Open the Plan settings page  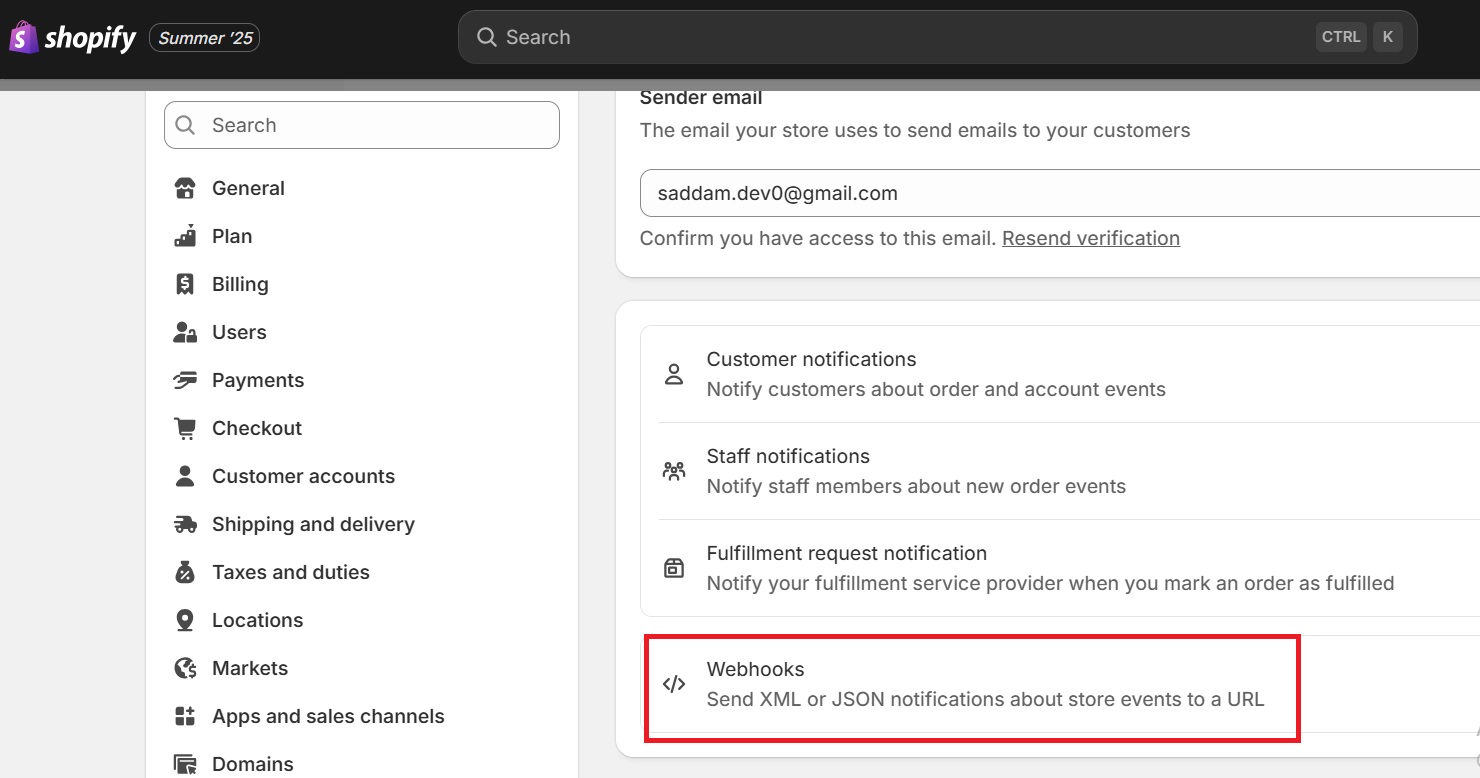point(232,236)
